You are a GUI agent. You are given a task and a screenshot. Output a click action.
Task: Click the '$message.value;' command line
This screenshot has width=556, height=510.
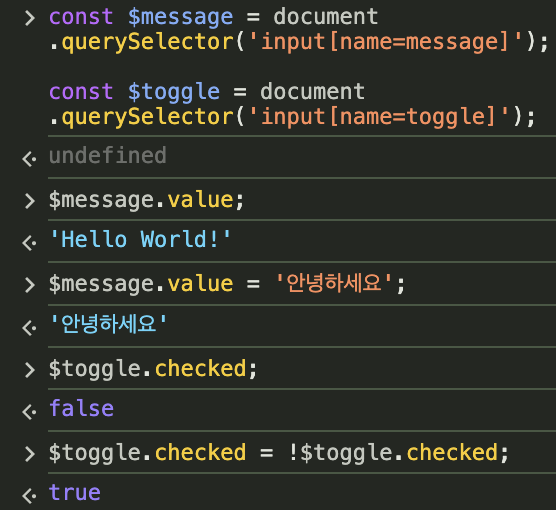(x=146, y=200)
